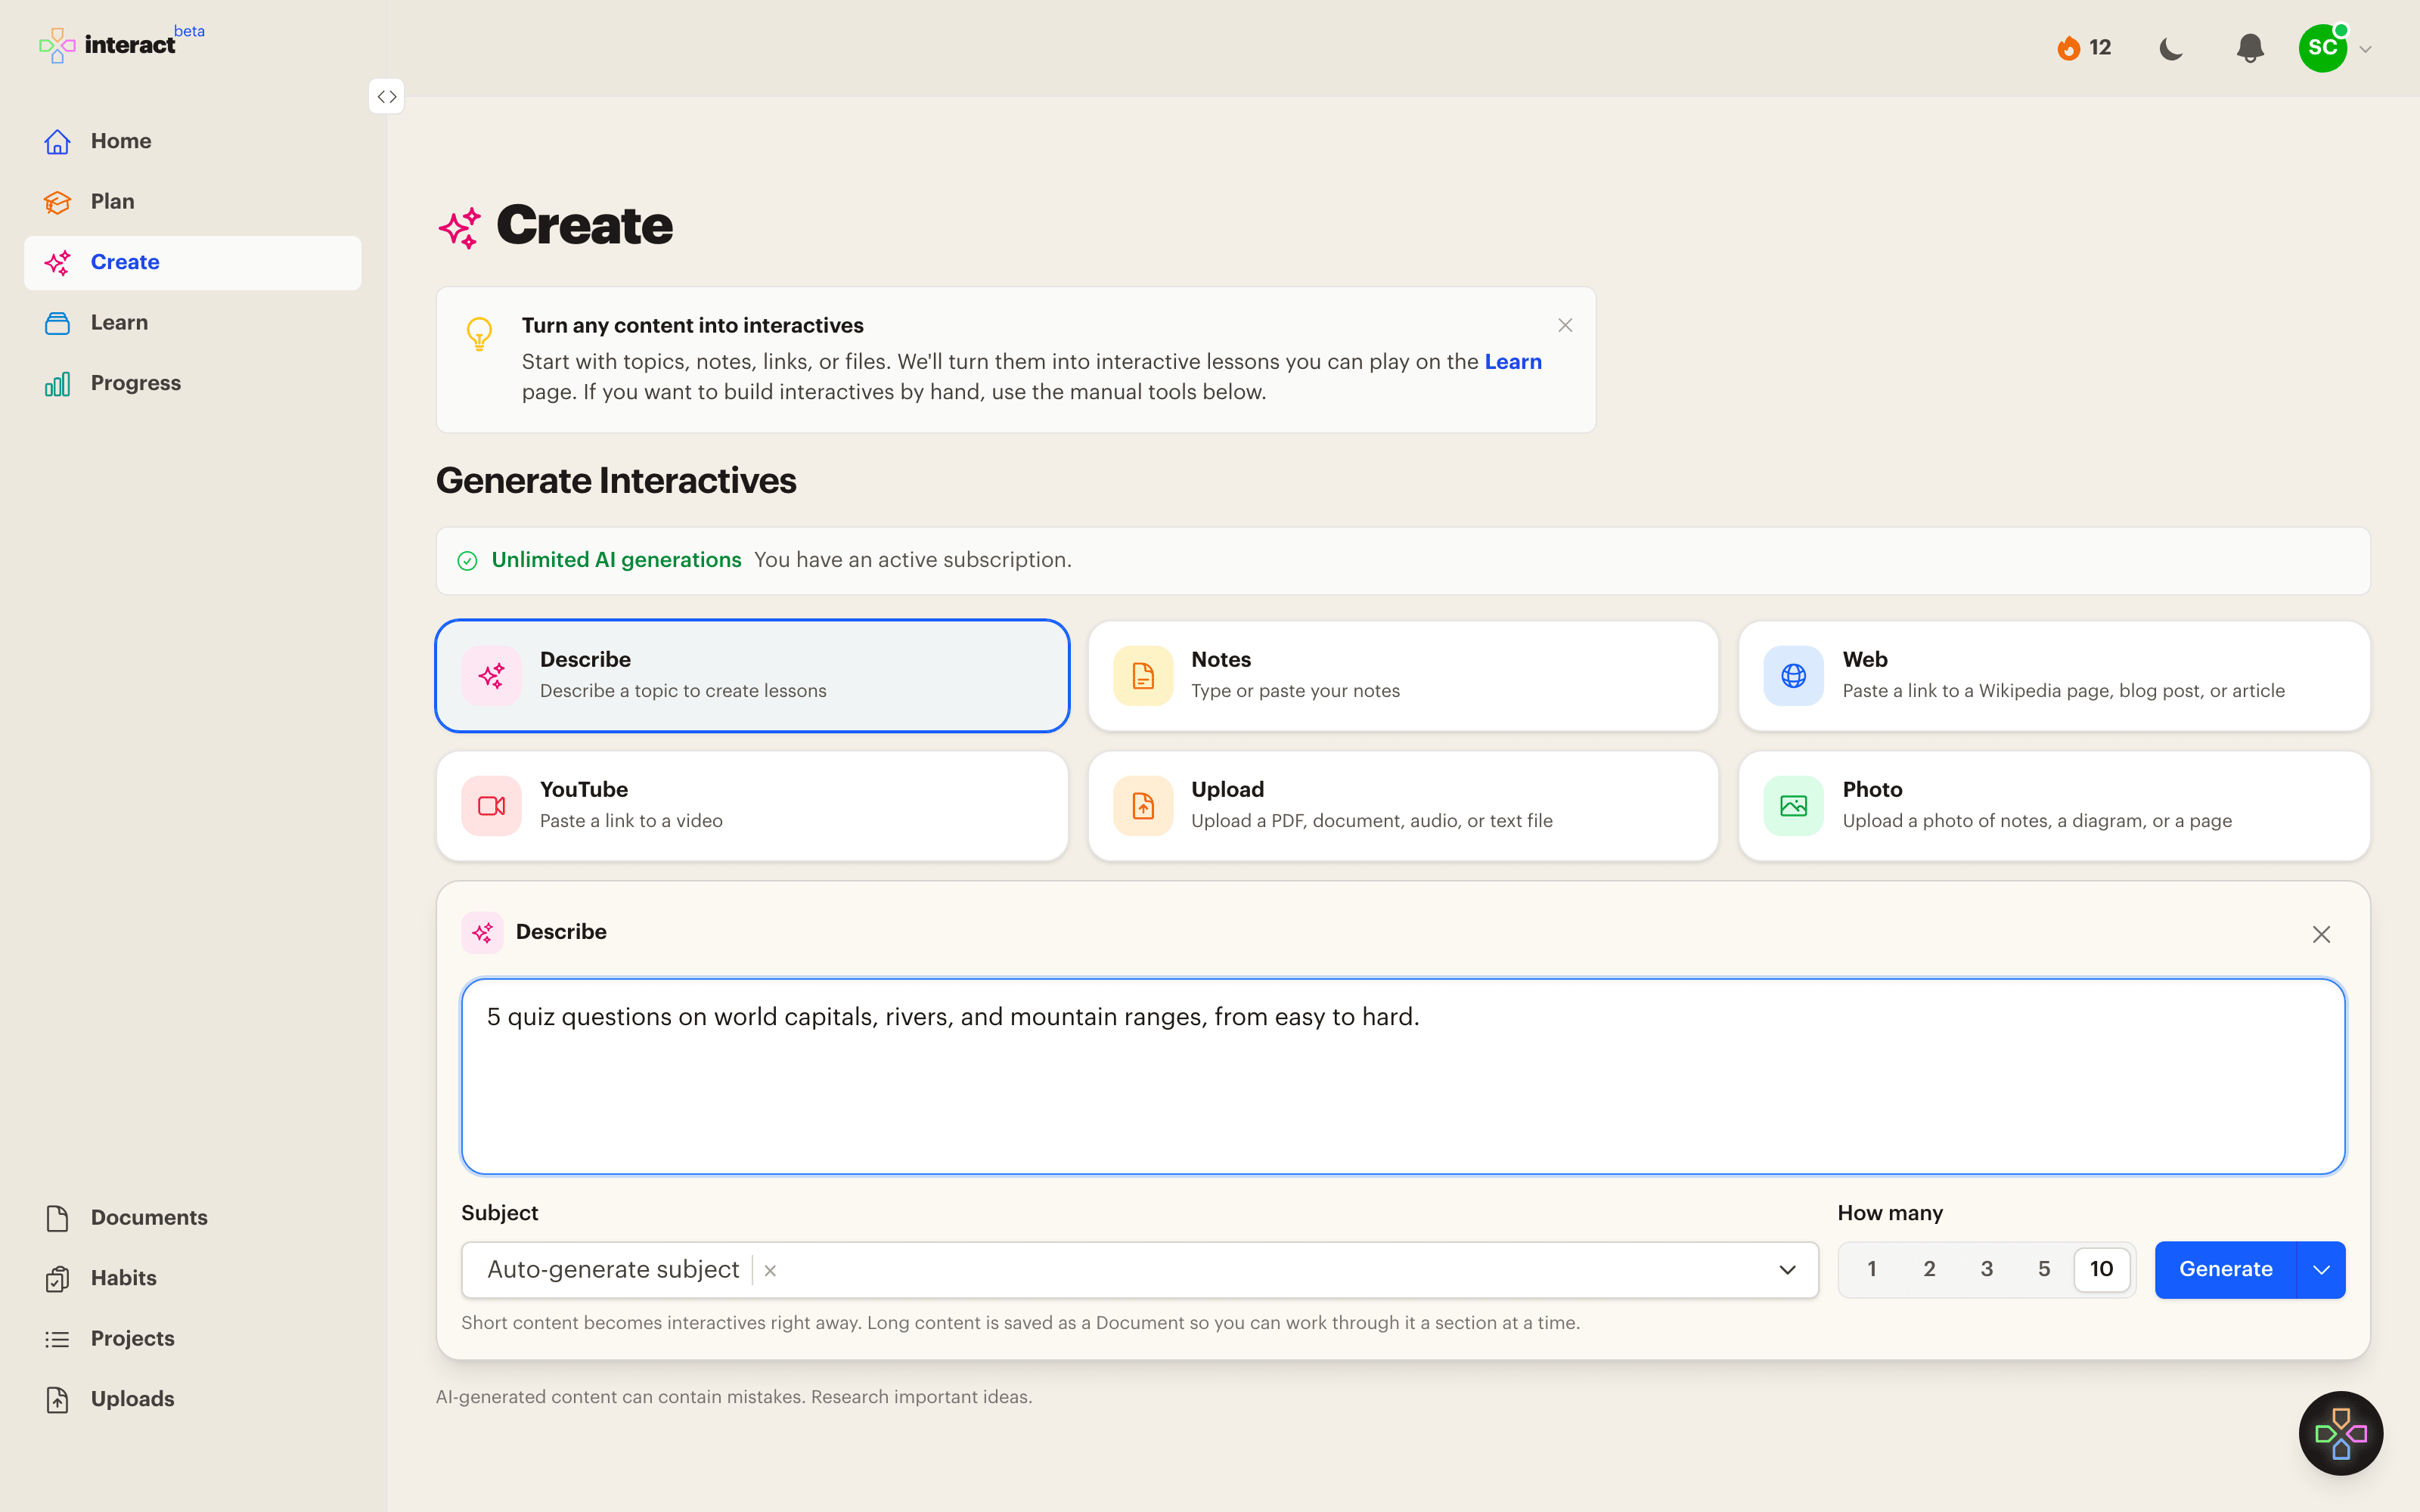
Task: Open the streak flame counter showing 12
Action: pyautogui.click(x=2084, y=48)
